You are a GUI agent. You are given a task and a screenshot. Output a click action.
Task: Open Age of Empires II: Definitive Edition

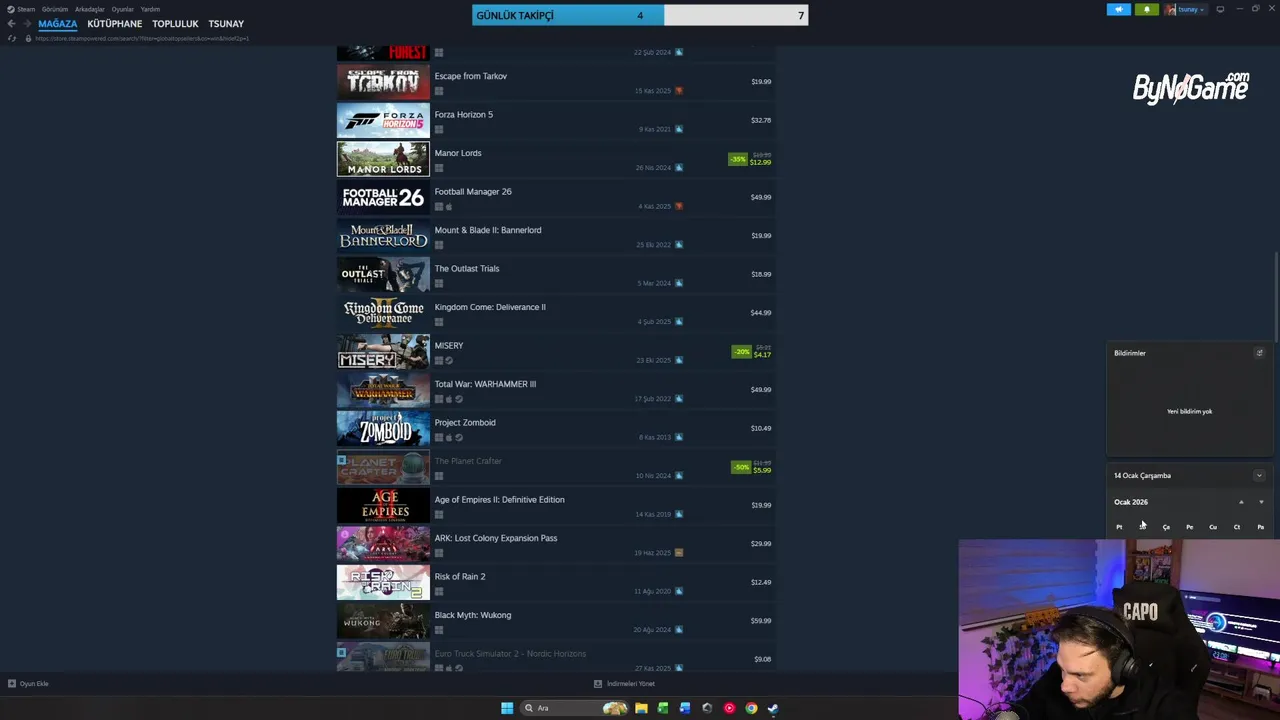556,505
